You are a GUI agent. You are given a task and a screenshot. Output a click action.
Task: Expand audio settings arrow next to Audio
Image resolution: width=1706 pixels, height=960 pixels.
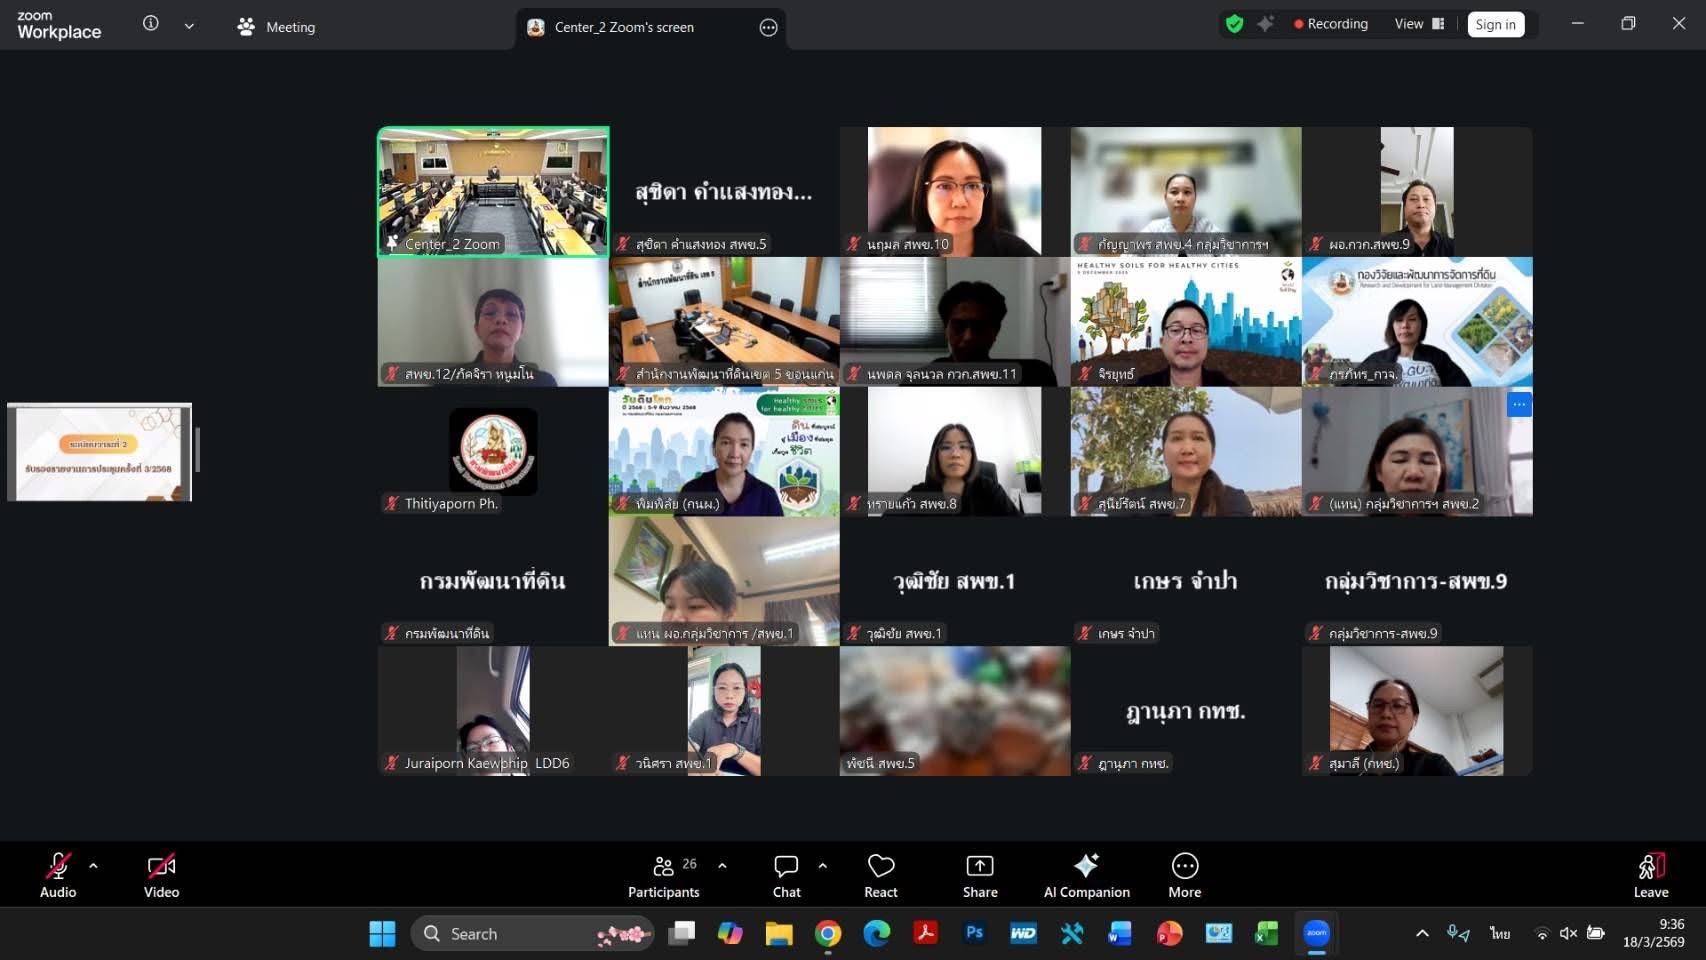(94, 866)
